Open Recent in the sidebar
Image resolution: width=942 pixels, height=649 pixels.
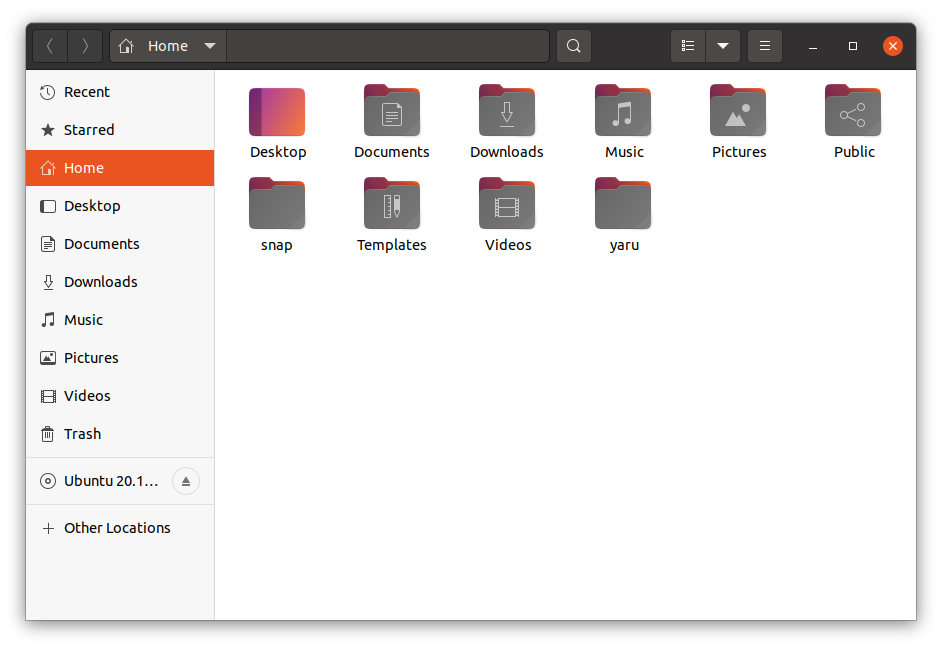pos(120,92)
